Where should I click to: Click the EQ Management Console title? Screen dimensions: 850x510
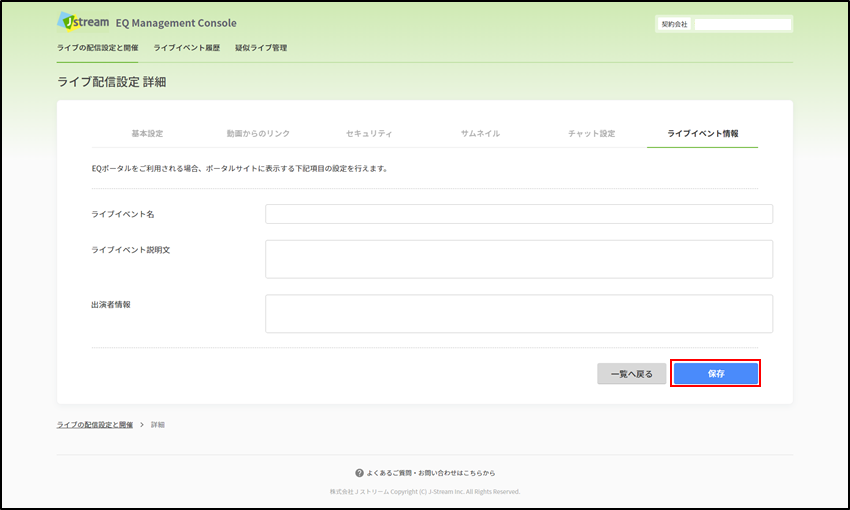click(x=176, y=23)
